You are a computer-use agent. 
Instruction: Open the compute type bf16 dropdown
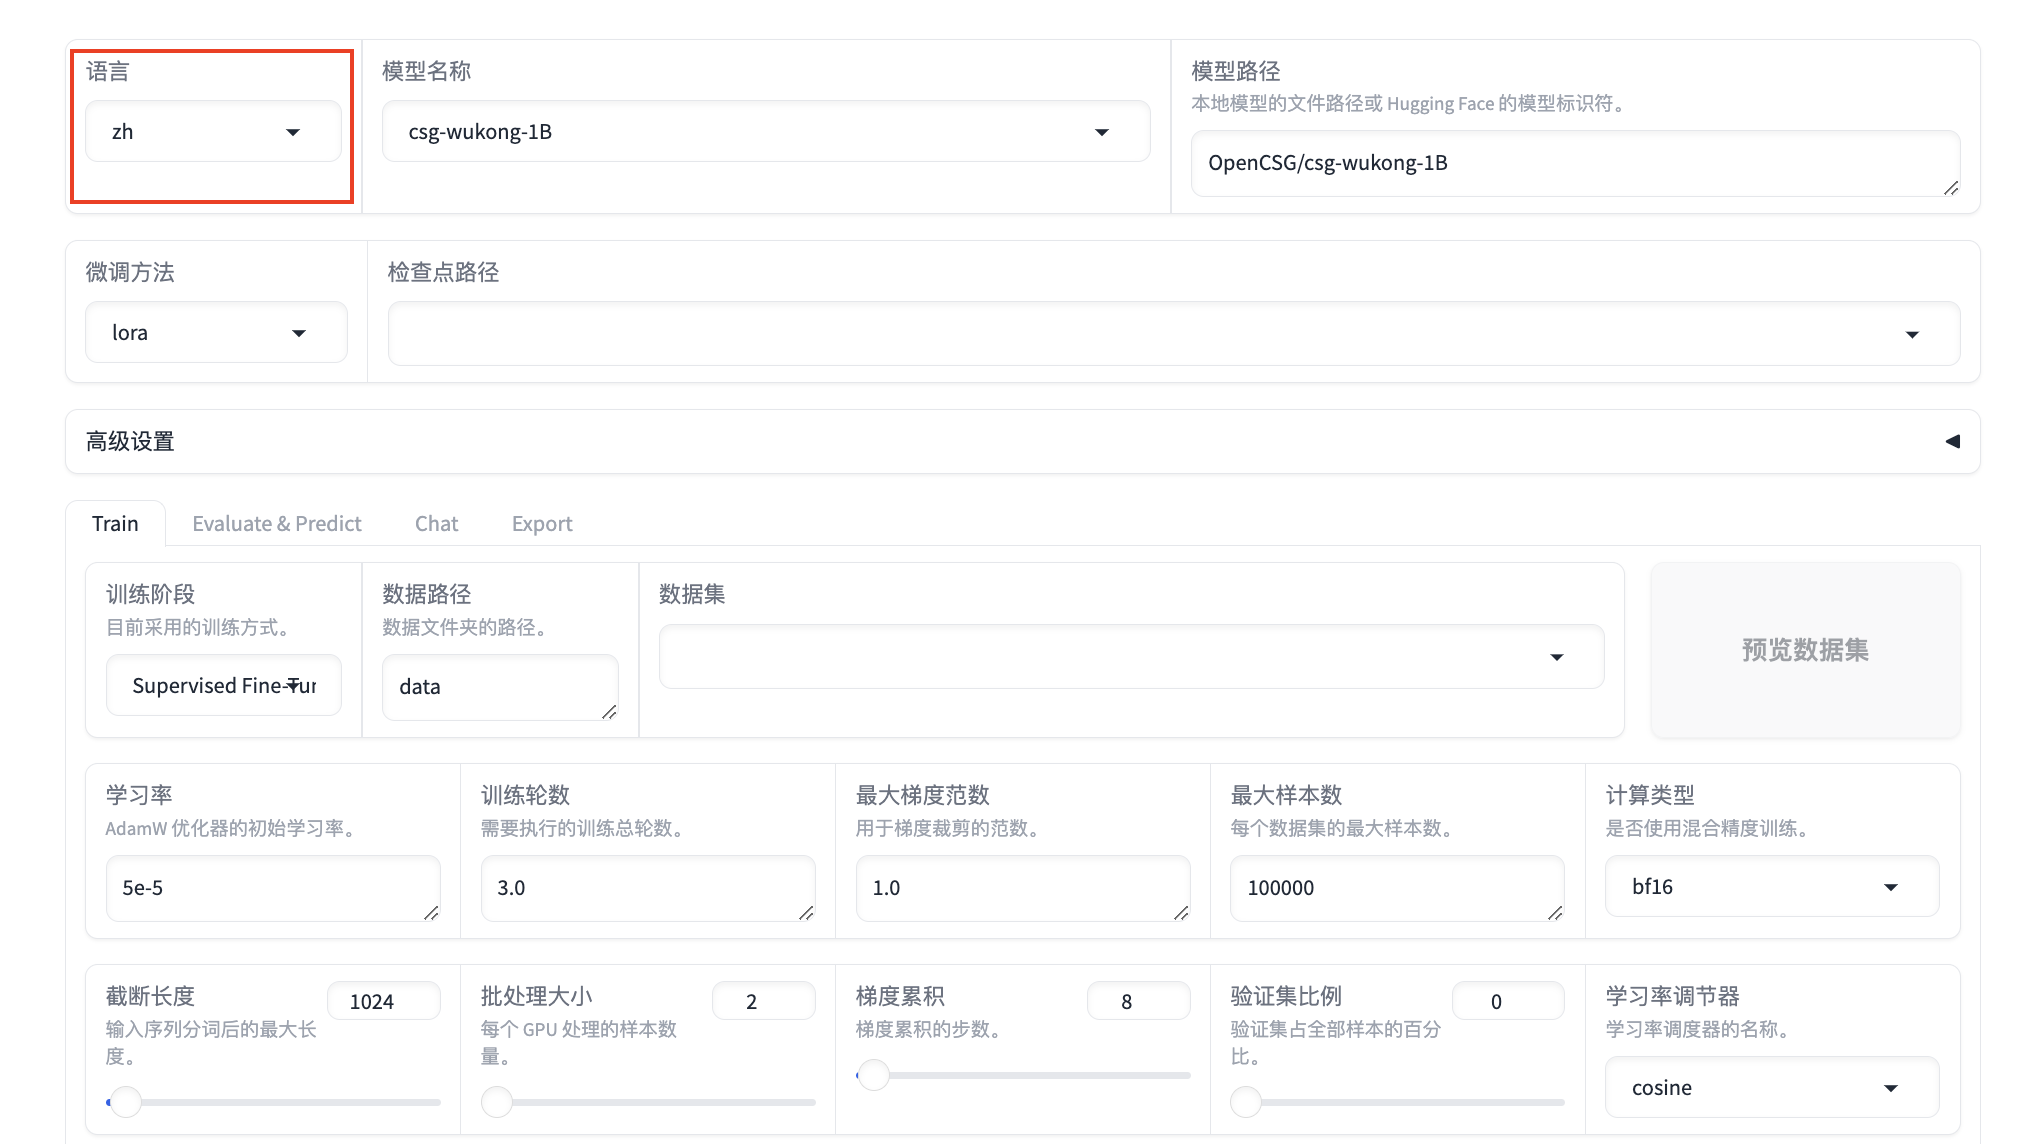(1771, 887)
